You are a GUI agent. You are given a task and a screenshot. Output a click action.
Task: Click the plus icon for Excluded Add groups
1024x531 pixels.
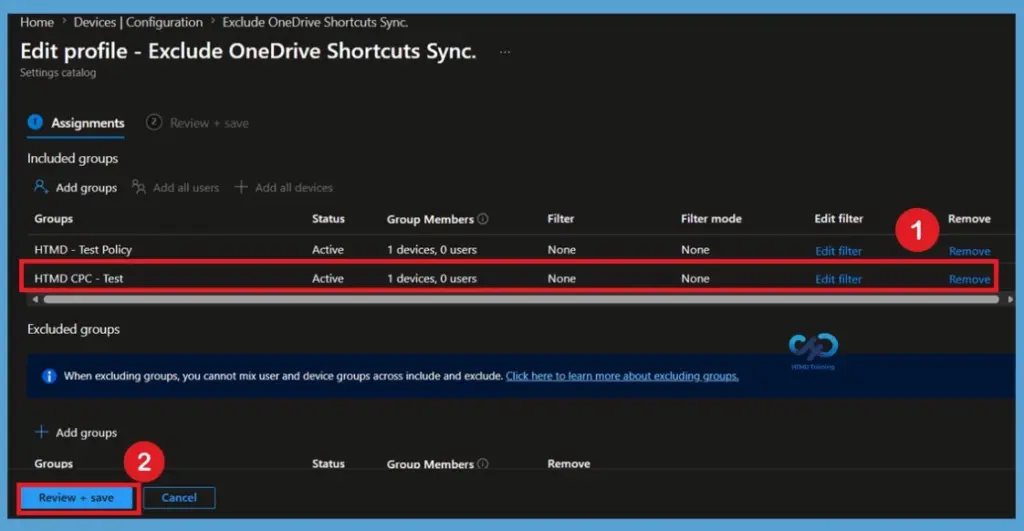[41, 432]
